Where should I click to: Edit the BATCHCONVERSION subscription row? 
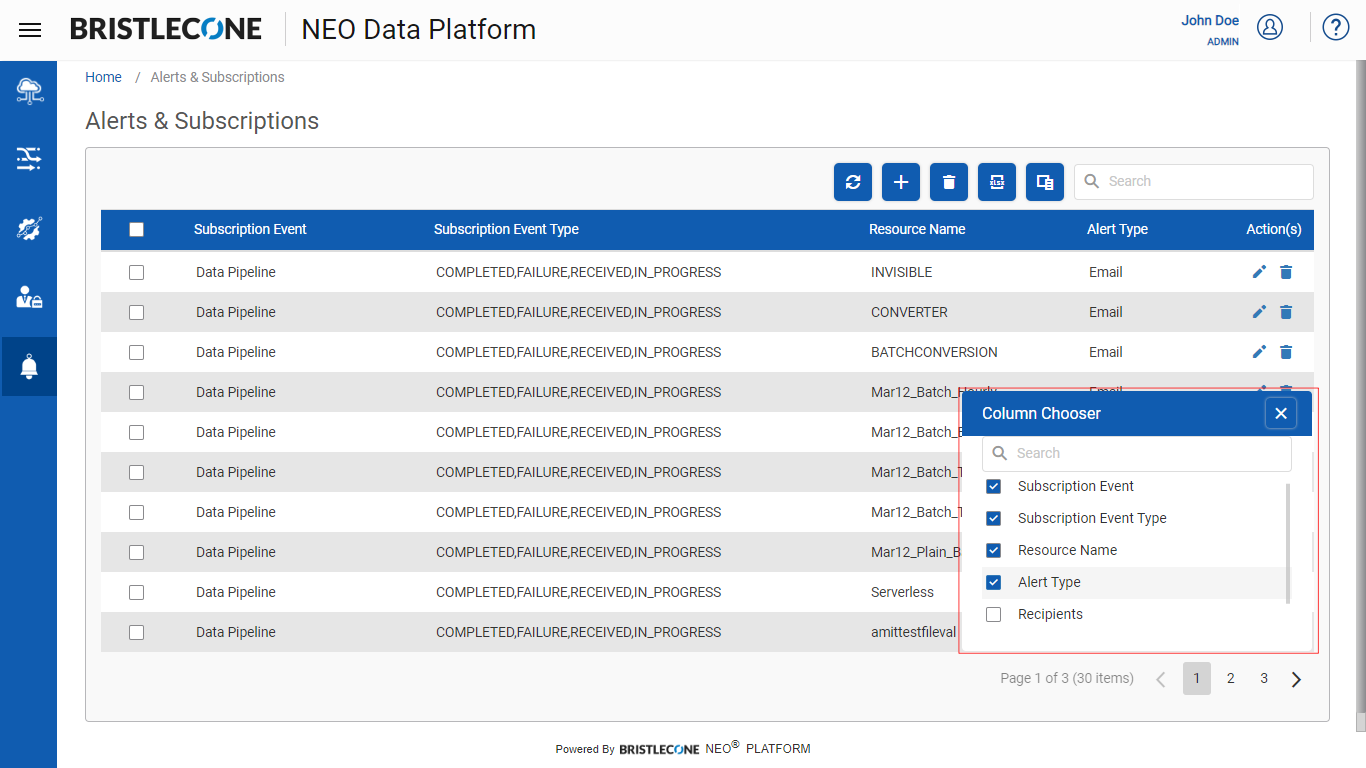[x=1259, y=352]
